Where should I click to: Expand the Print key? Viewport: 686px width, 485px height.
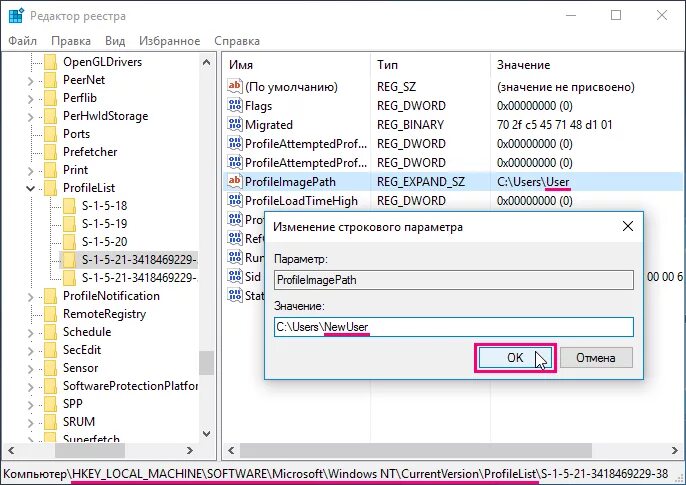click(x=30, y=171)
